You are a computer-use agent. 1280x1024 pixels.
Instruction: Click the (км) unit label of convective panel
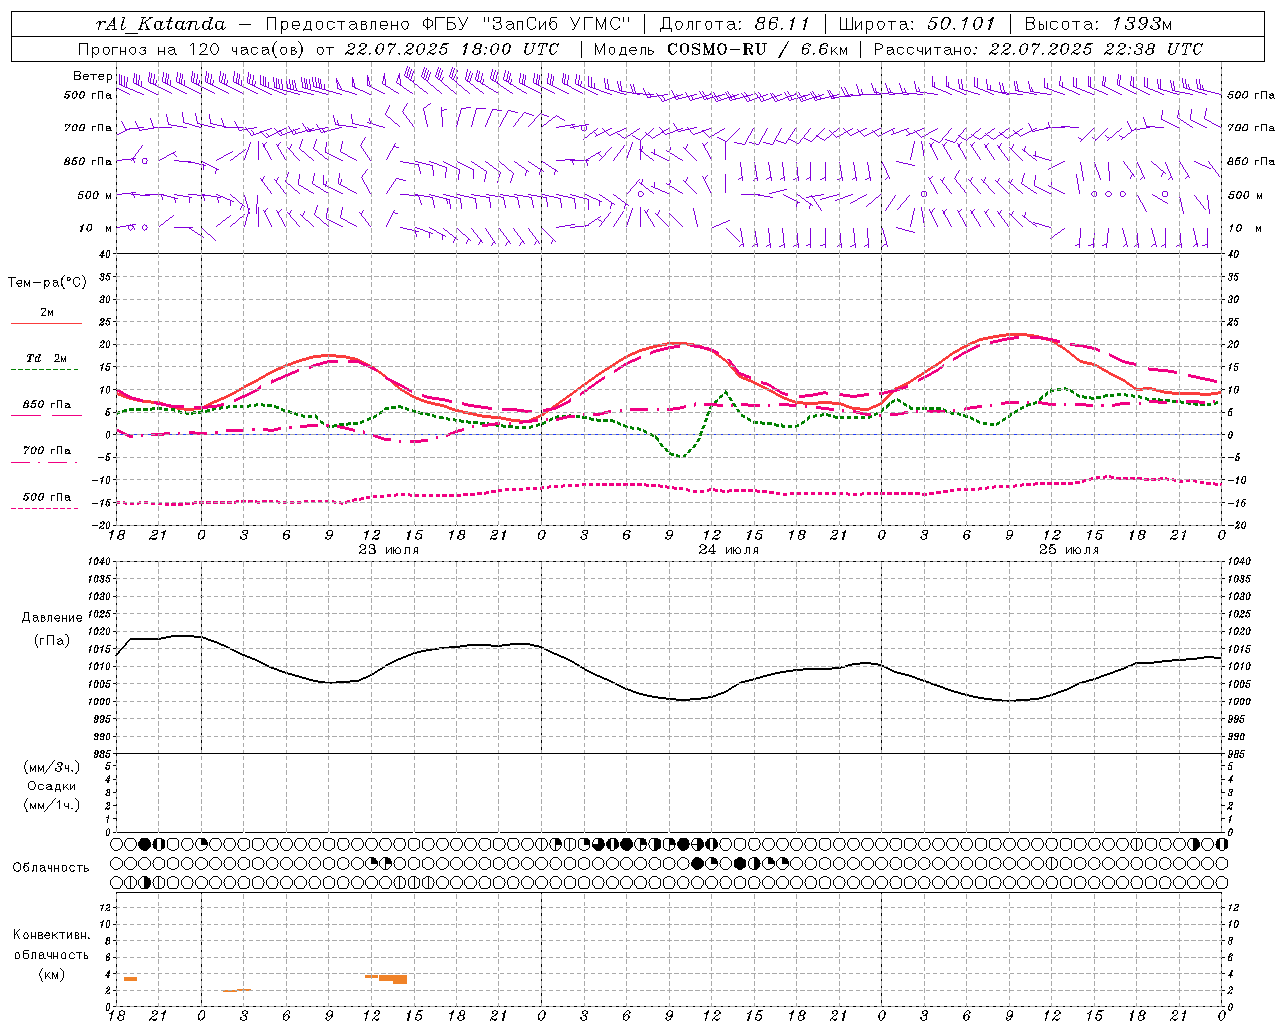coord(52,974)
